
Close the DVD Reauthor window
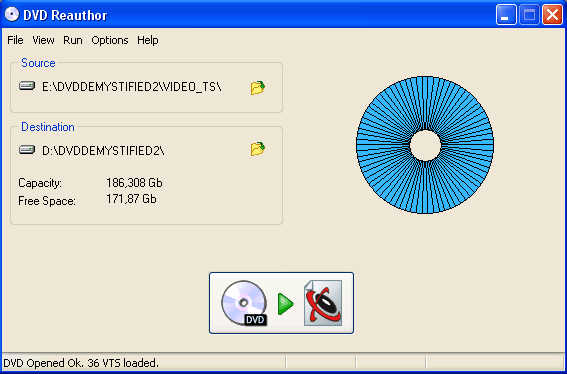click(x=552, y=15)
